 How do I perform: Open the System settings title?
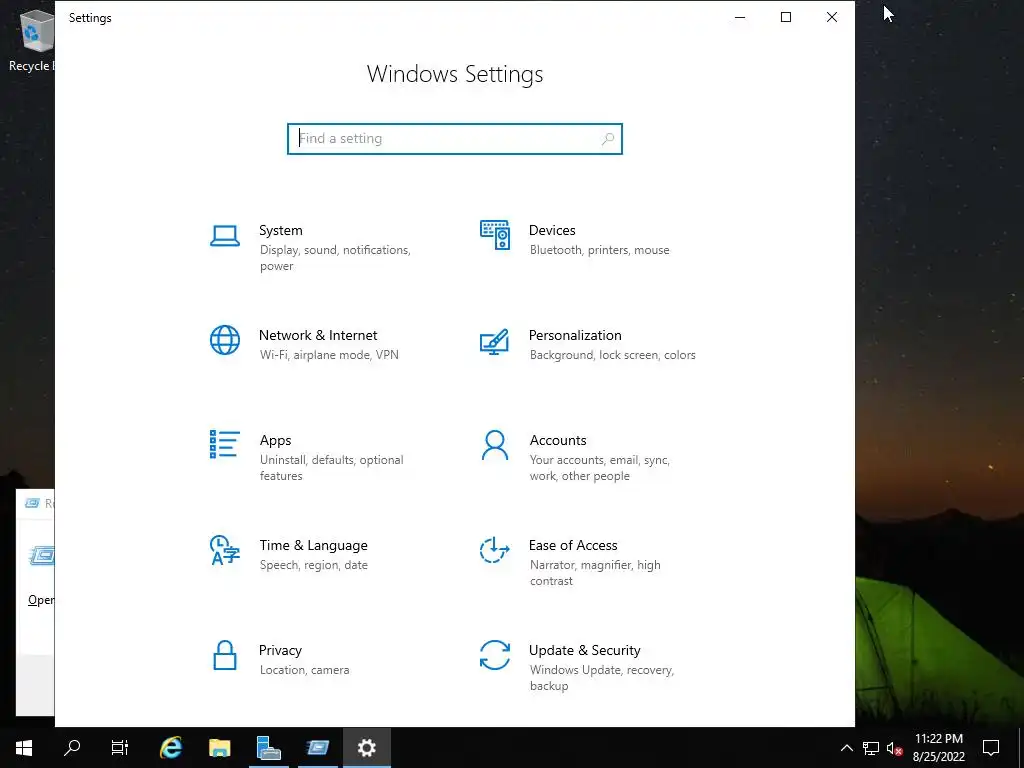[x=281, y=230]
